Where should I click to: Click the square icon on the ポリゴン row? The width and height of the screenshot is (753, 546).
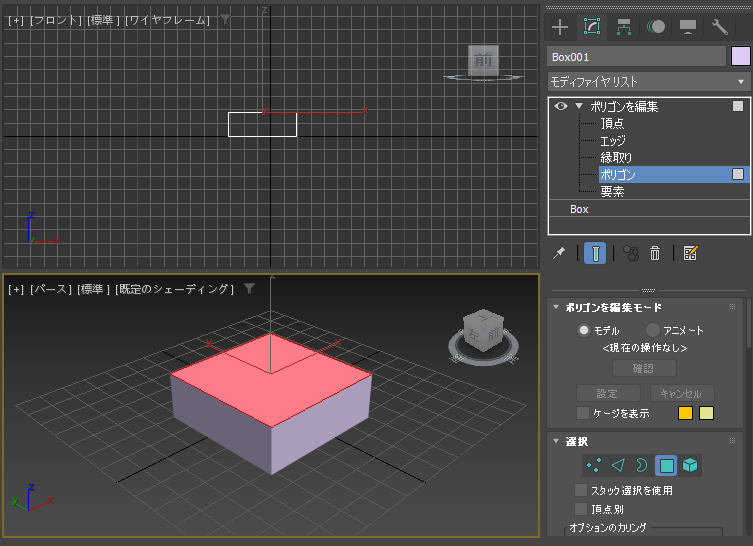[738, 174]
